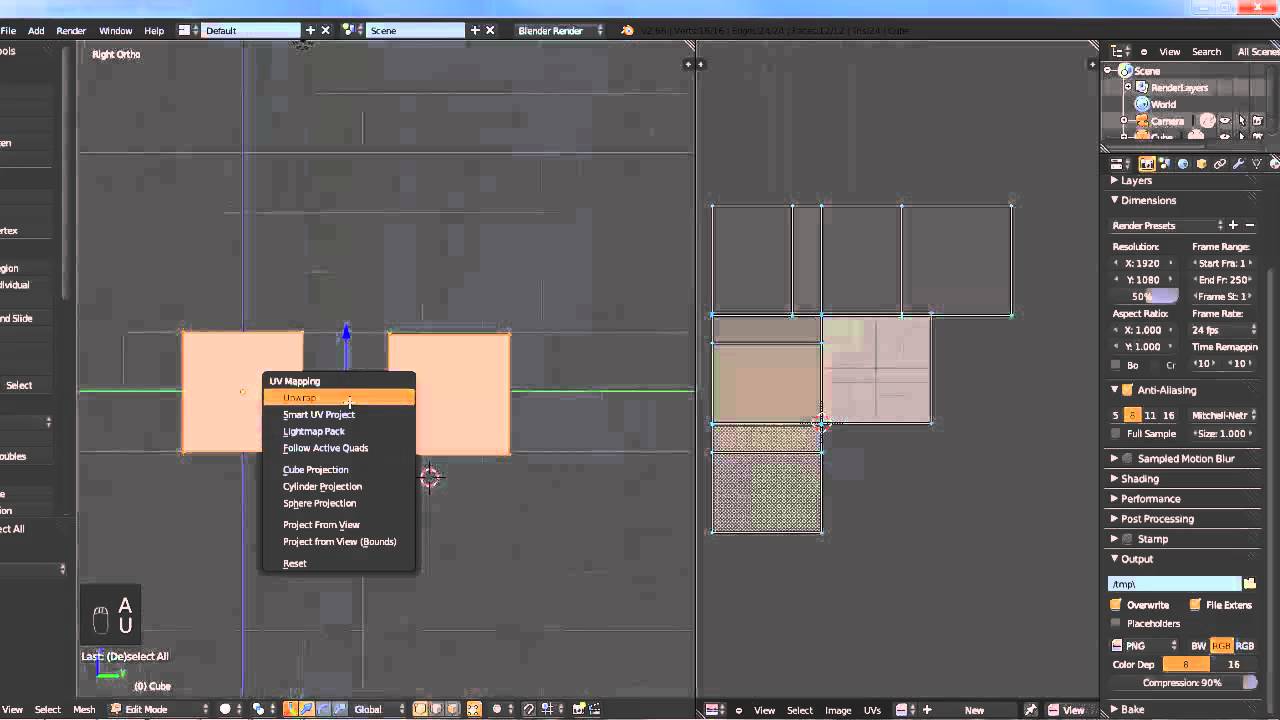1280x720 pixels.
Task: Collapse the Dimensions panel
Action: coord(1148,201)
